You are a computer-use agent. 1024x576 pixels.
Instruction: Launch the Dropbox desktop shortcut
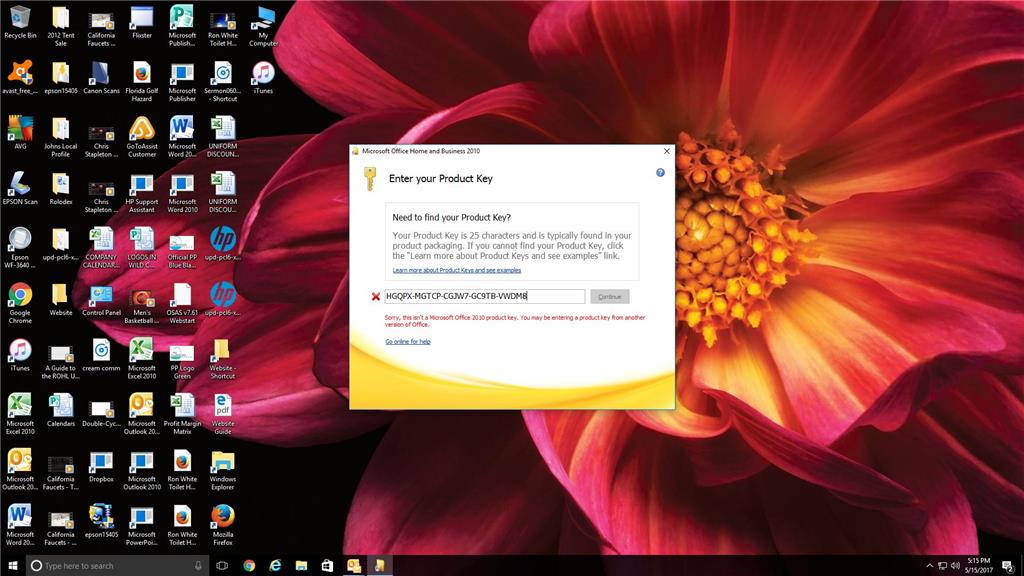click(x=101, y=466)
